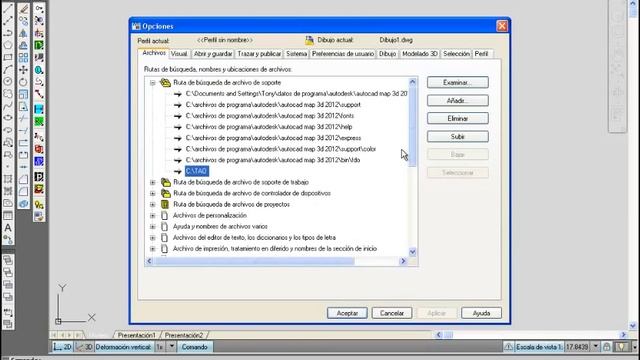Expand 'Ruta de búsqueda de archivos de proyectos'
This screenshot has height=360, width=640.
(x=152, y=204)
